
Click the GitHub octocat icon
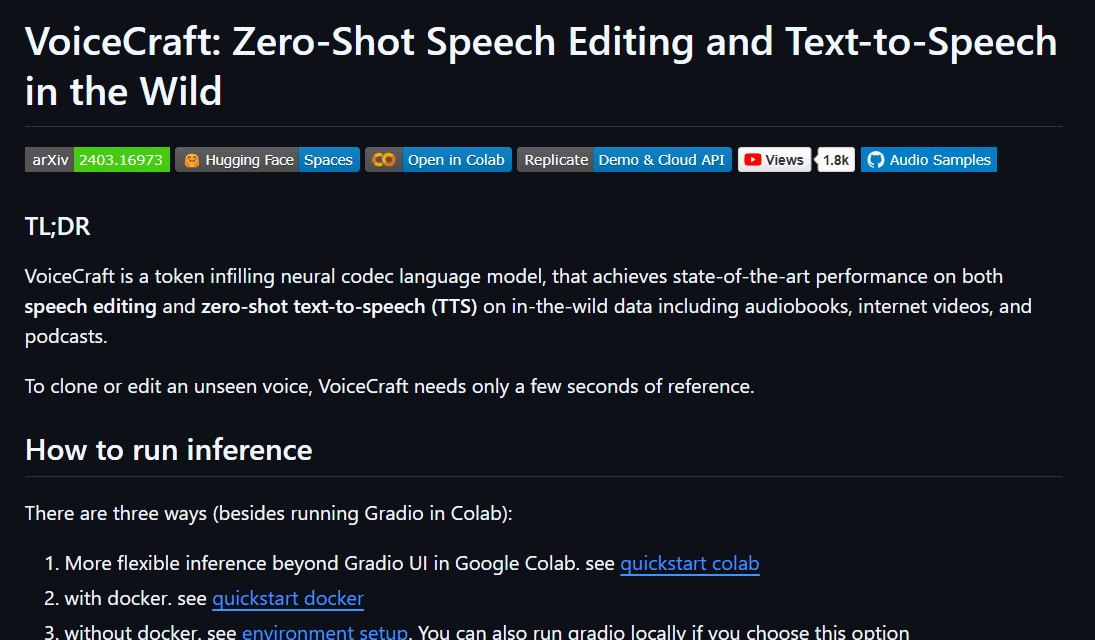[876, 160]
